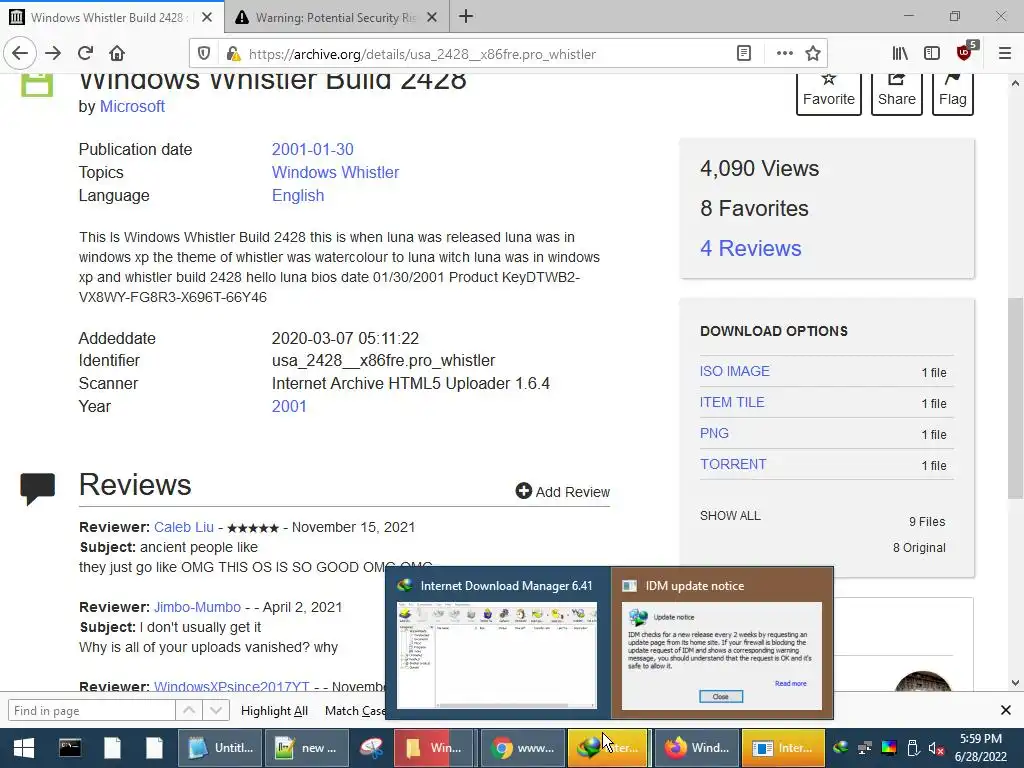Open the tracking protection shield icon
Screen dimensions: 1024x768
(x=204, y=54)
